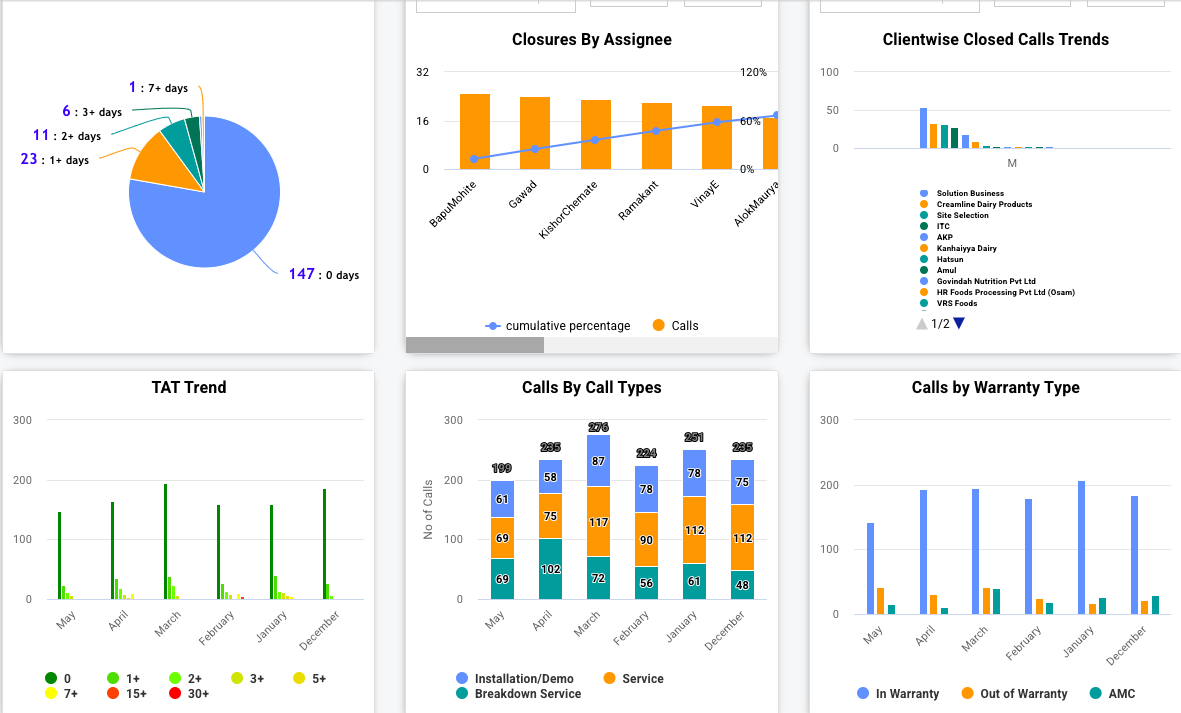Toggle AMC legend series
This screenshot has width=1181, height=713.
pos(1112,693)
